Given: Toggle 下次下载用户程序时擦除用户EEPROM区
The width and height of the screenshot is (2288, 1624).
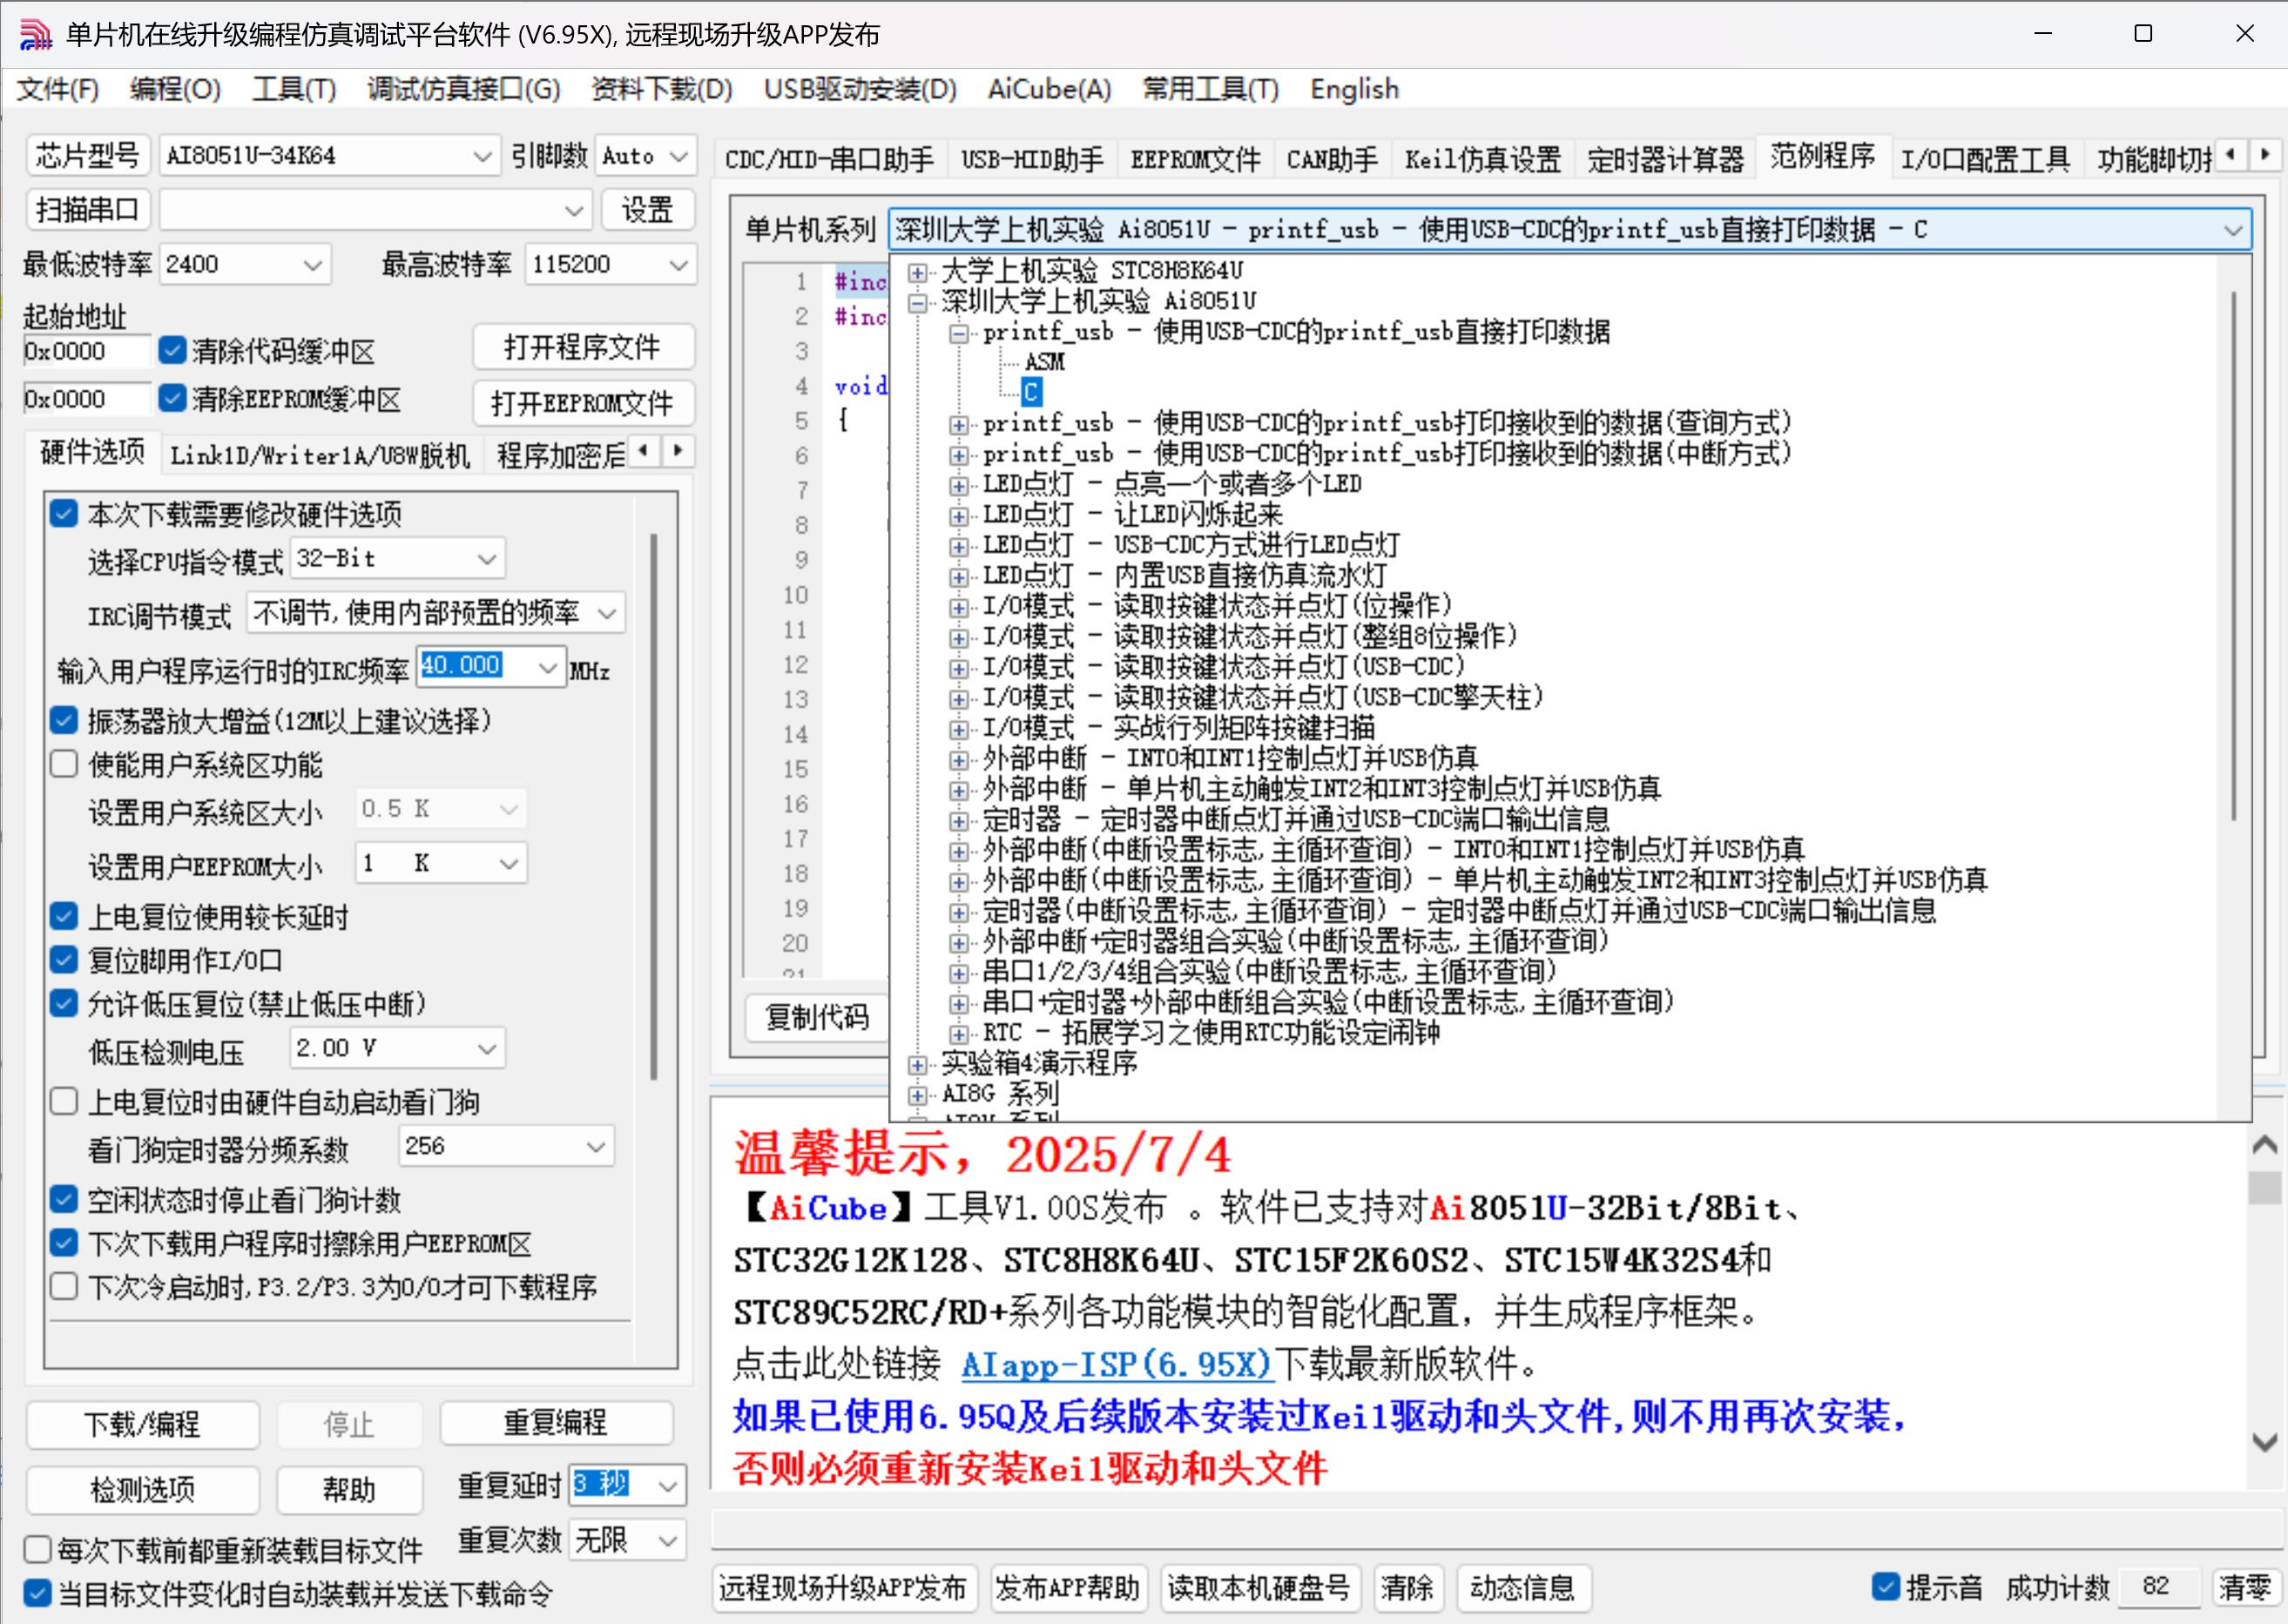Looking at the screenshot, I should pos(64,1243).
